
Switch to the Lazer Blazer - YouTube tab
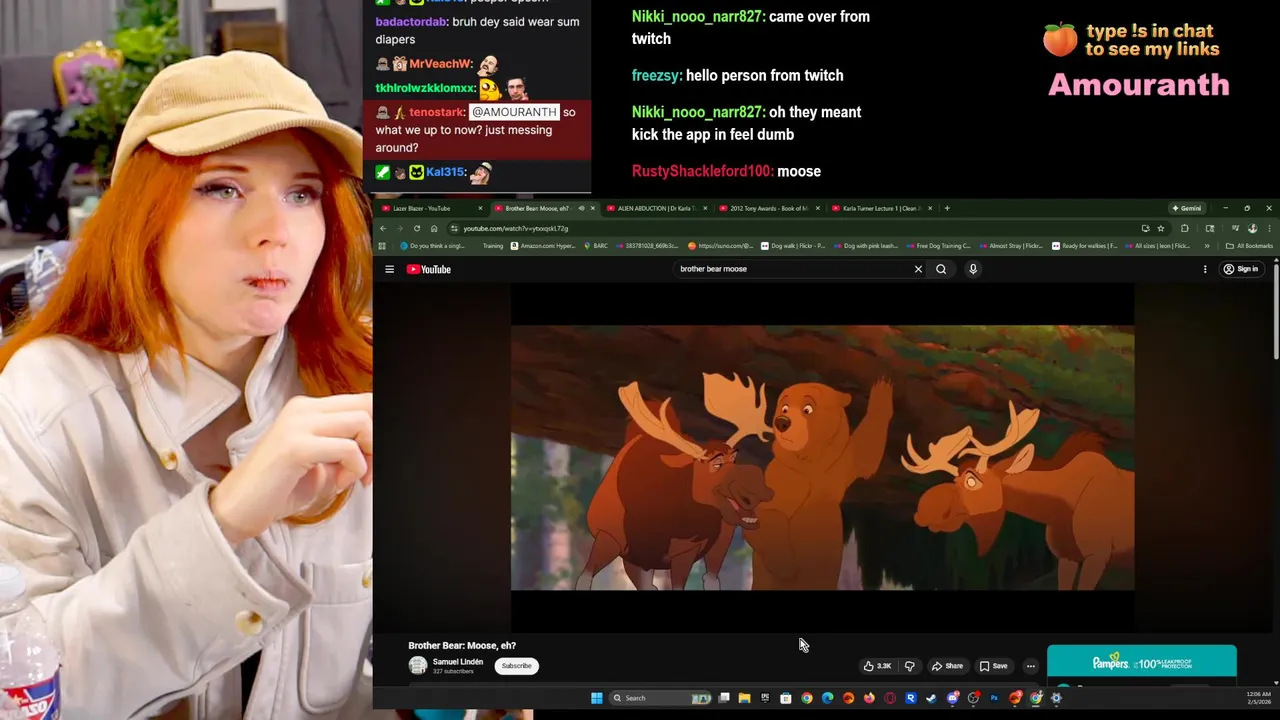click(x=428, y=208)
